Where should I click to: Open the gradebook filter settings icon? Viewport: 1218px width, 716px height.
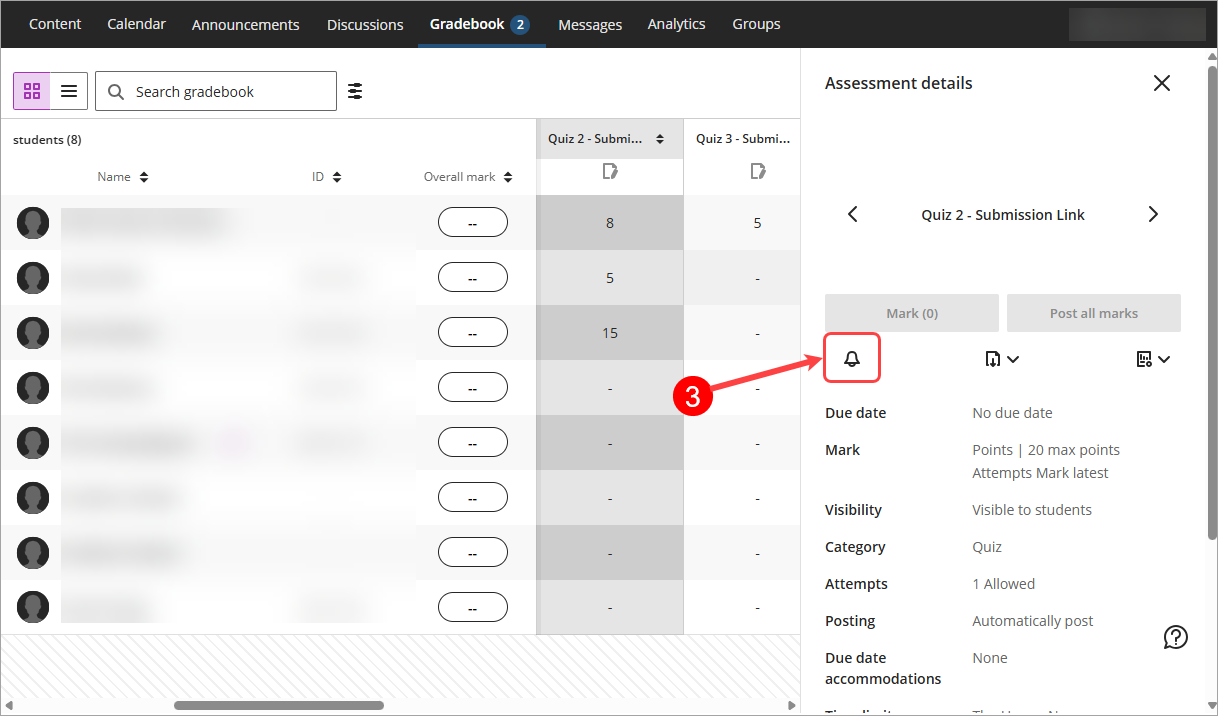tap(355, 91)
